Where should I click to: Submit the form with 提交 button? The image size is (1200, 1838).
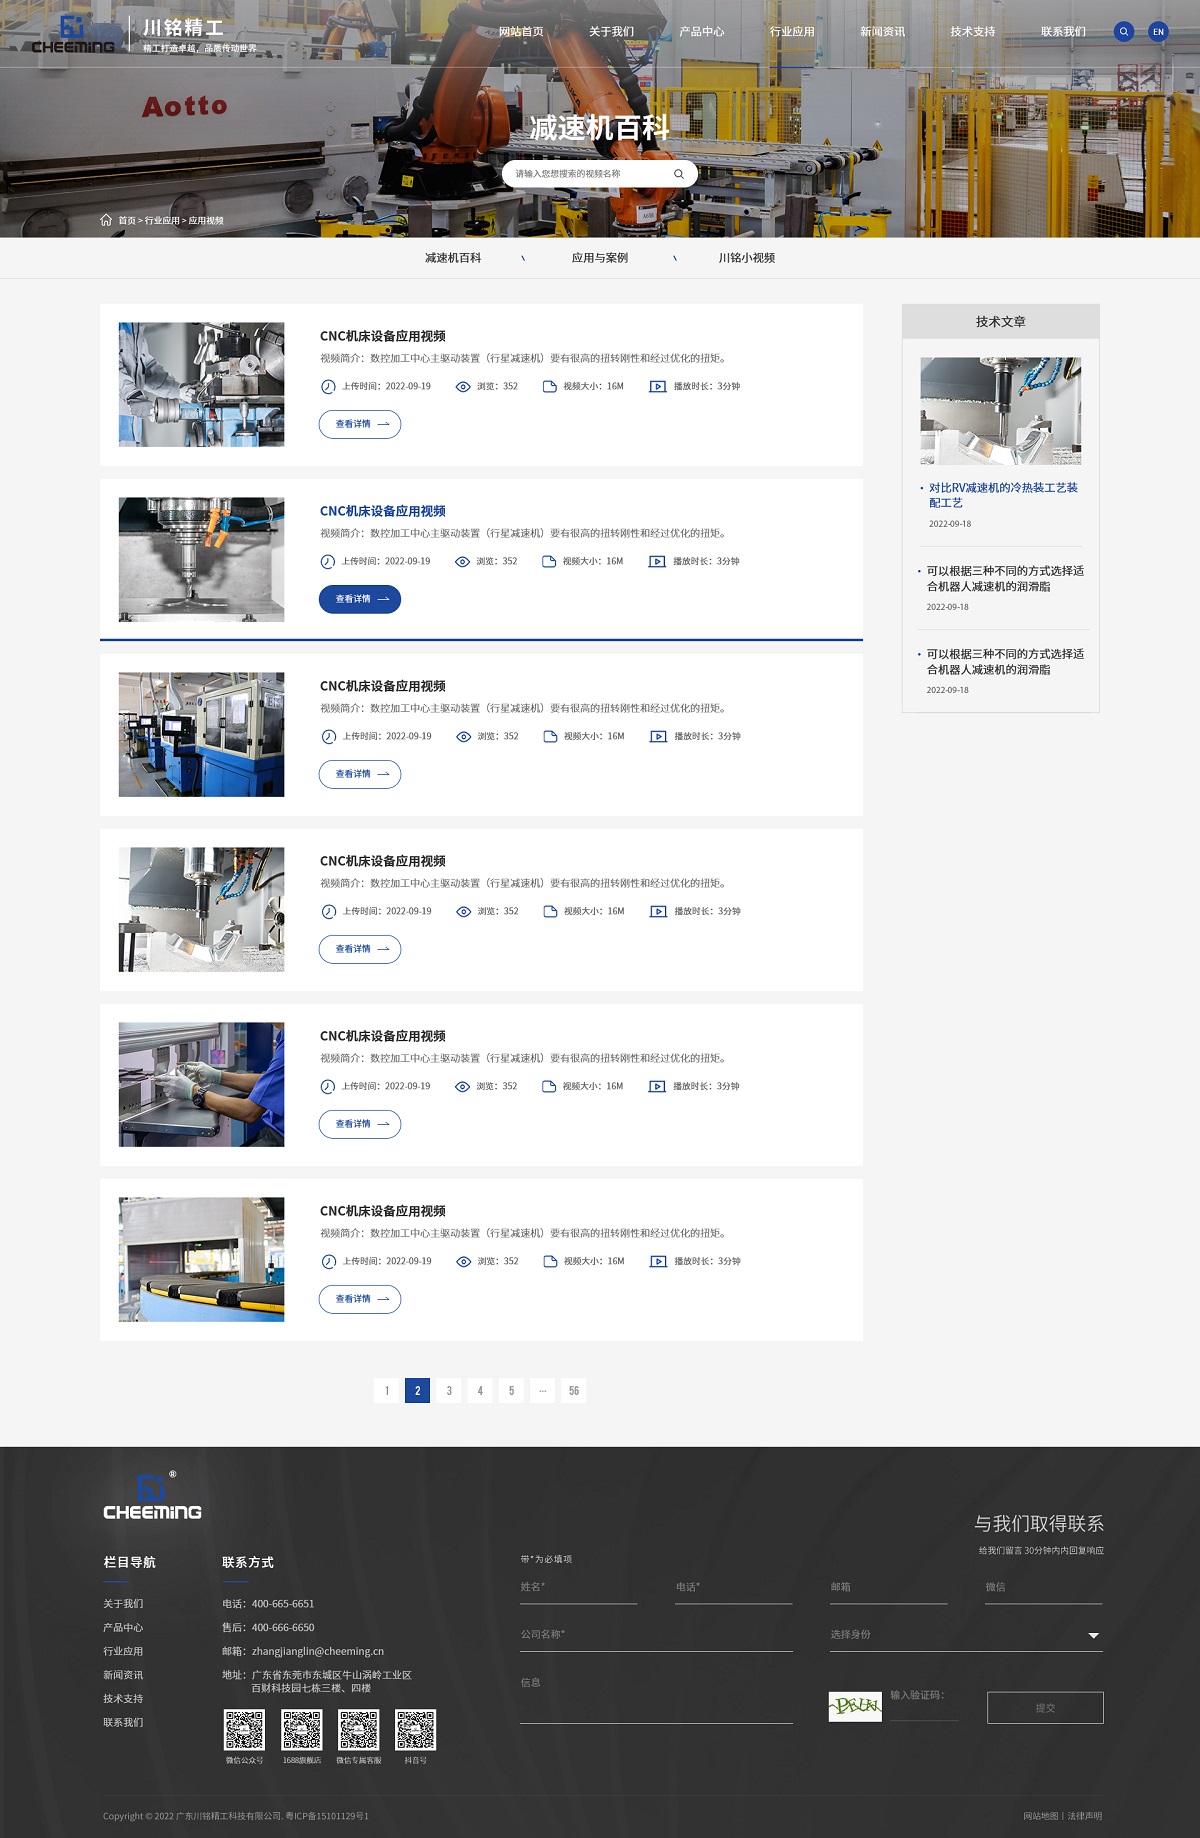[1045, 1707]
